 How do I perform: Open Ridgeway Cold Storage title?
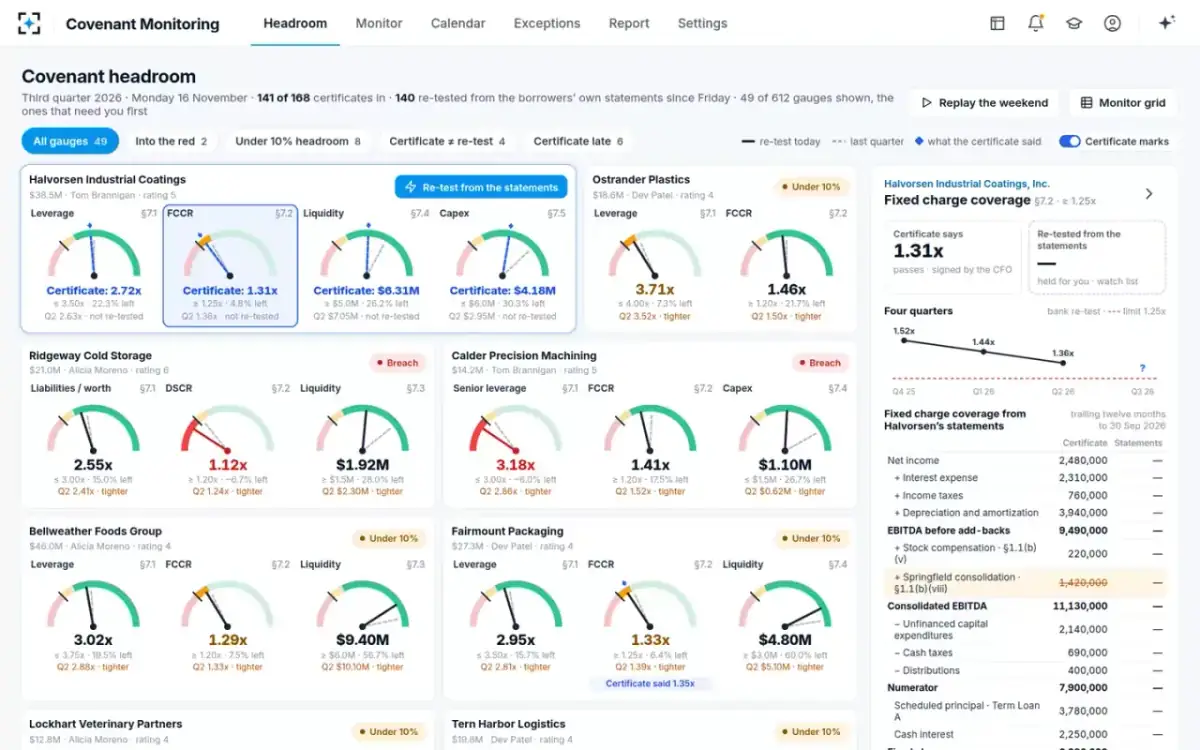pos(90,356)
